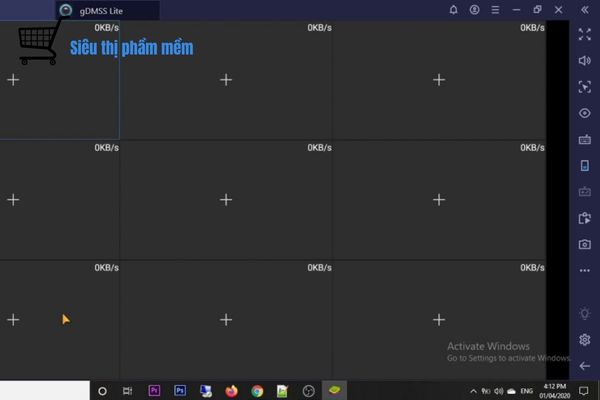Enter fullscreen mode from side toolbar
Screen dimensions: 600x400
pyautogui.click(x=584, y=34)
